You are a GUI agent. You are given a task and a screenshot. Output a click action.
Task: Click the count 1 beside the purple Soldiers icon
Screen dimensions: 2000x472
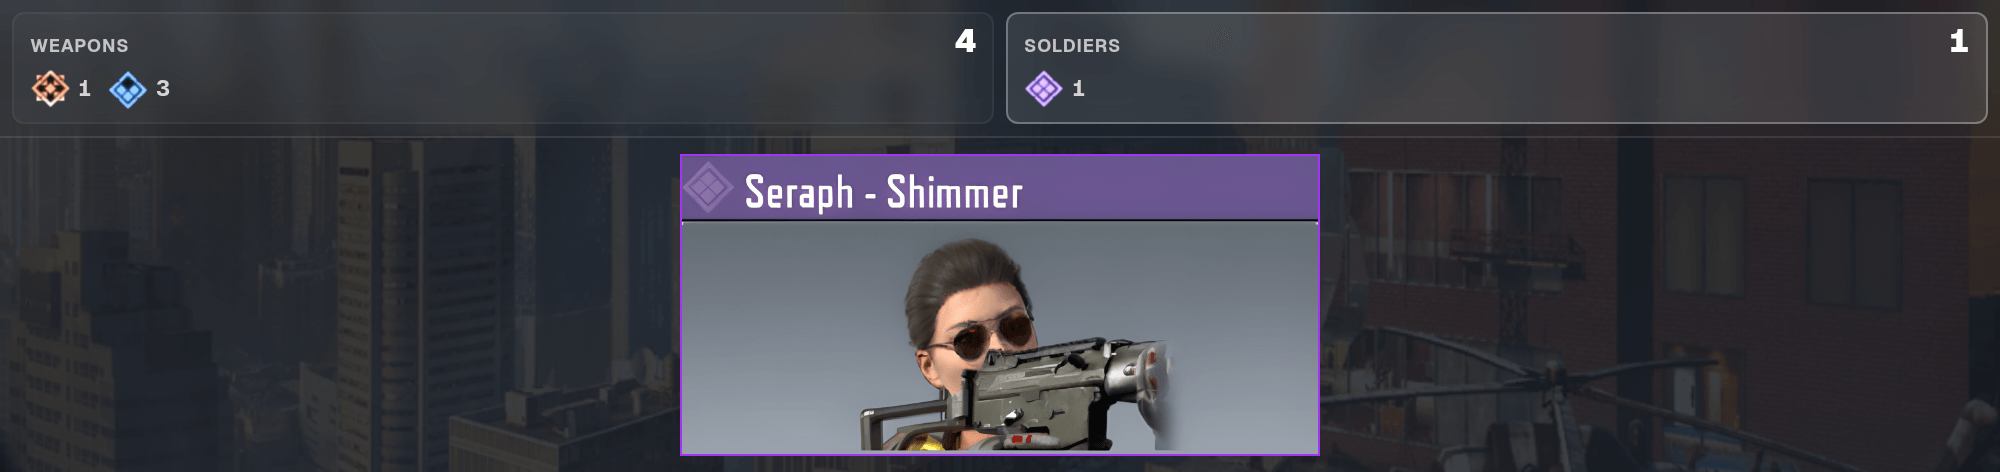[1078, 89]
